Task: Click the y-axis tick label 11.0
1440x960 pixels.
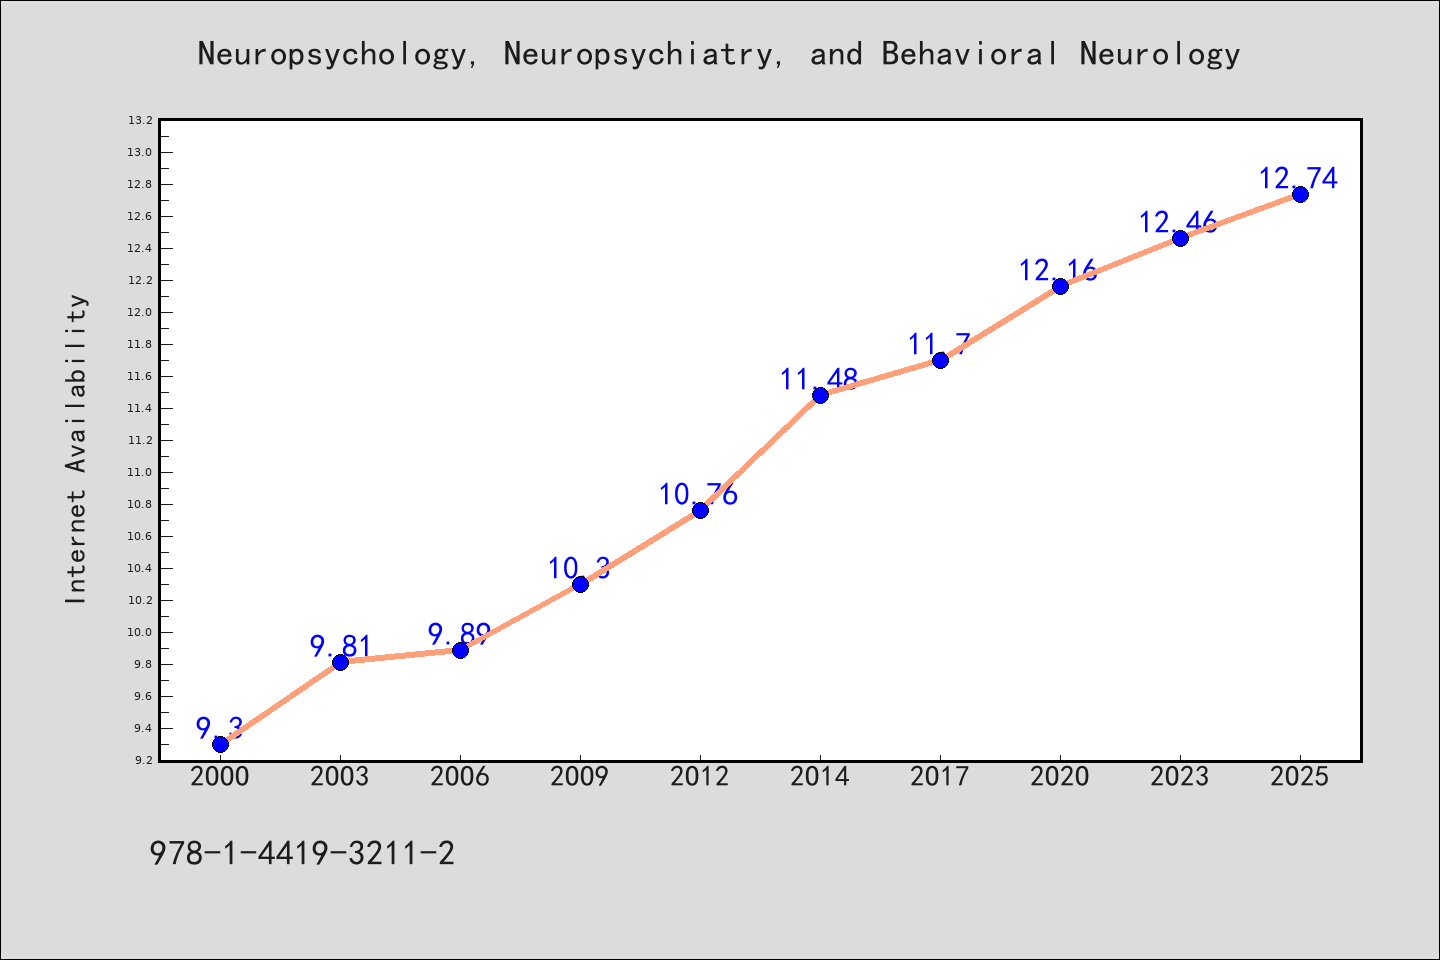Action: 140,472
